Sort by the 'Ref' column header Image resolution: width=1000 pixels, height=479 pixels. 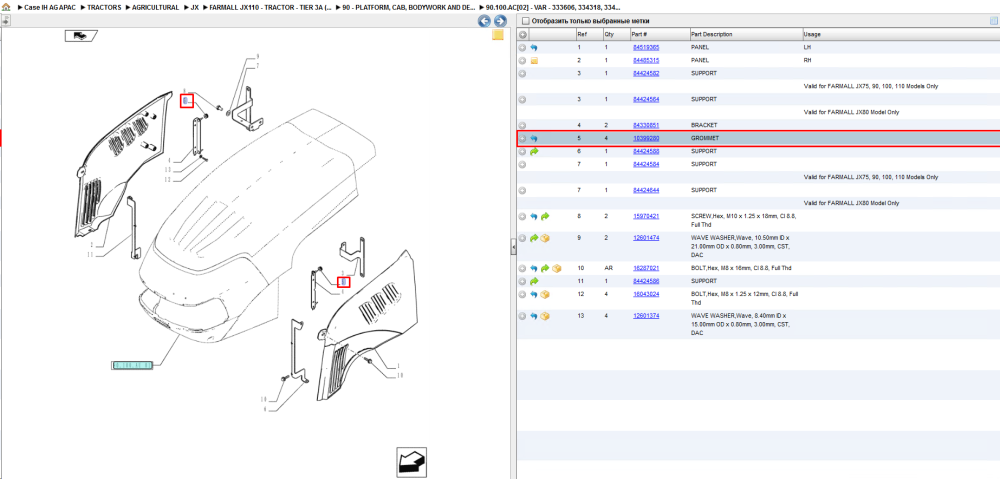(x=588, y=34)
